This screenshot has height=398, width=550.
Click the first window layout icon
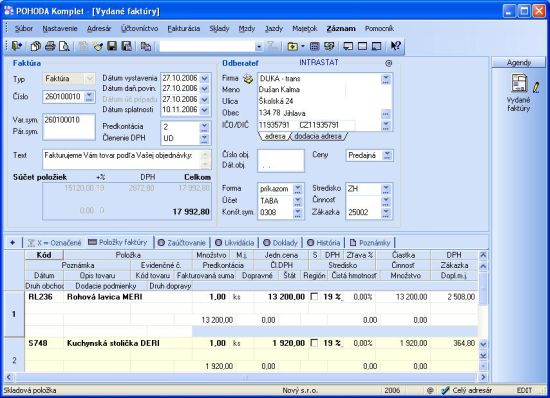348,46
